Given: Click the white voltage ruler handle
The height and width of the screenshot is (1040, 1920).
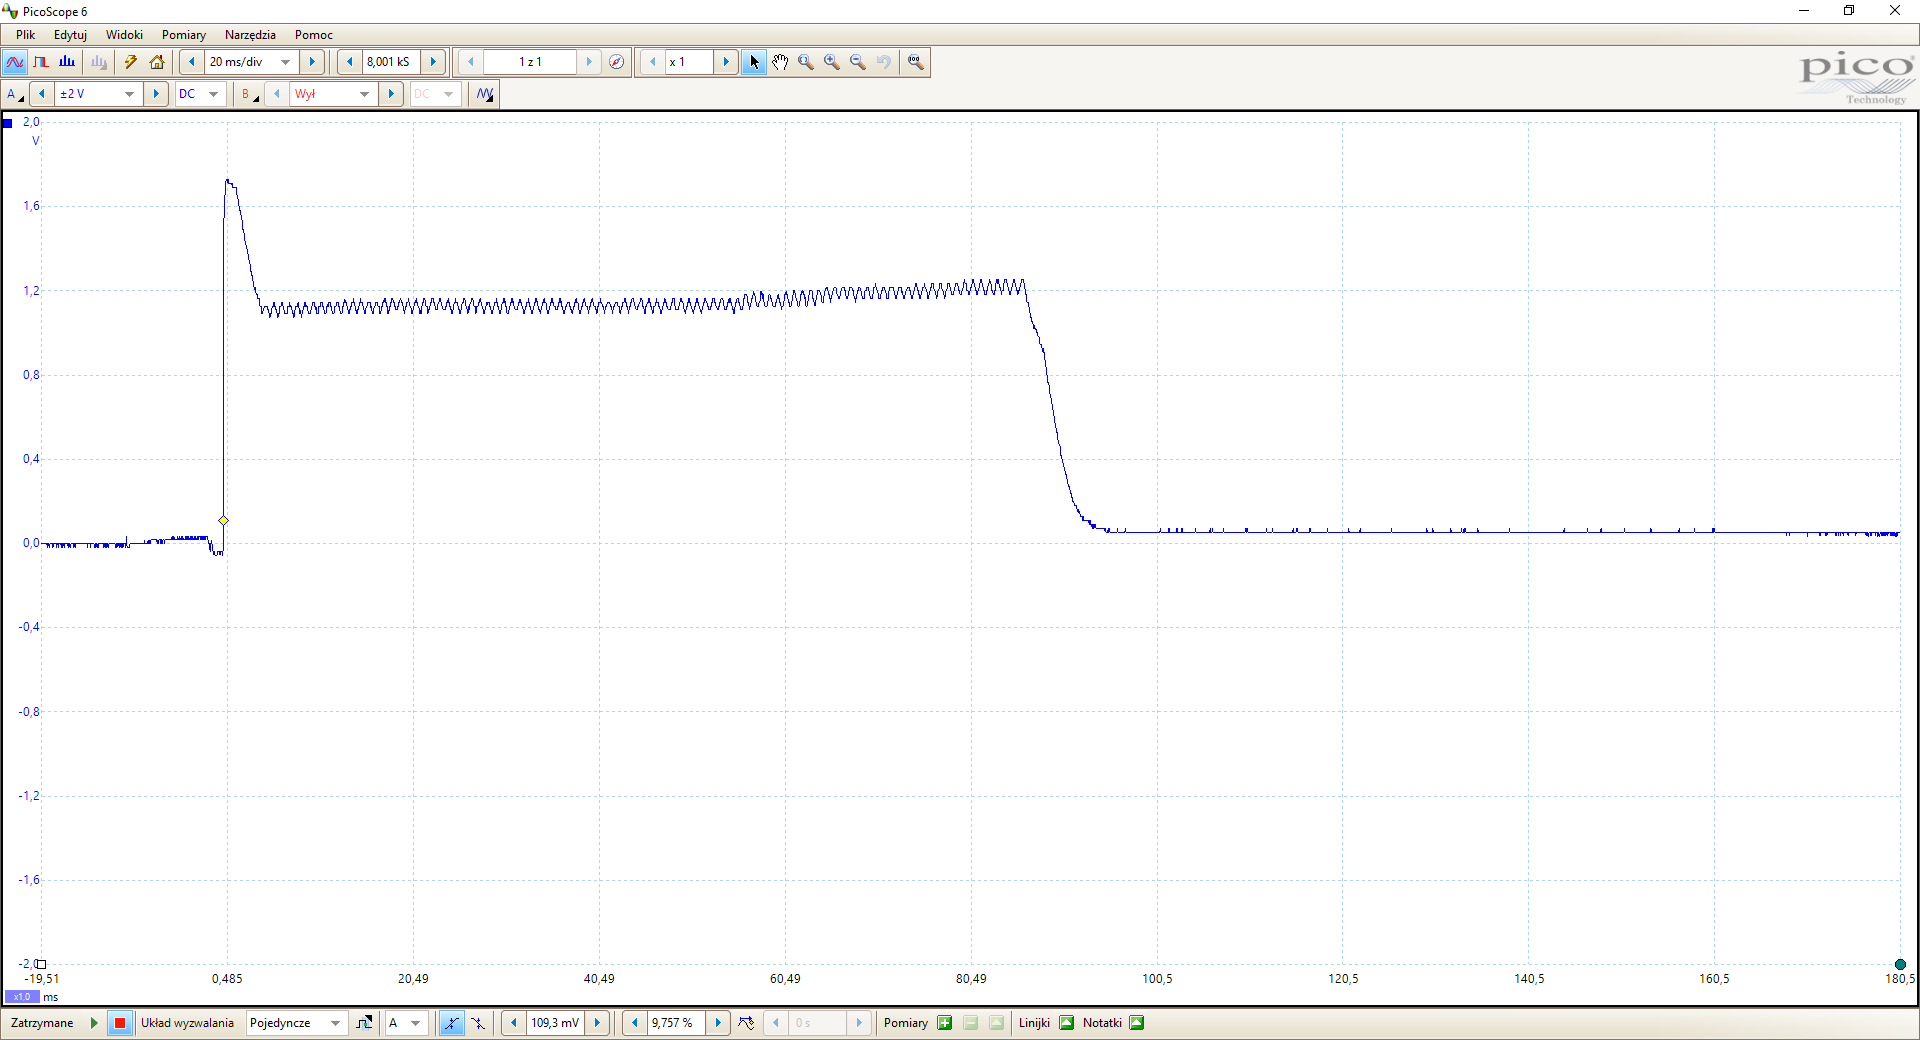Looking at the screenshot, I should pyautogui.click(x=41, y=964).
